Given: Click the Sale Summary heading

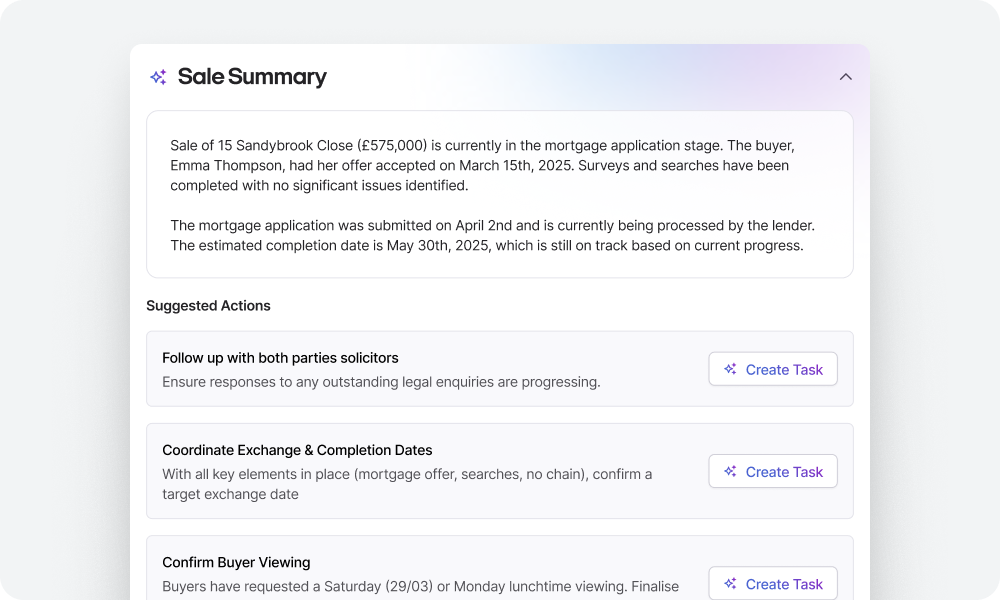Looking at the screenshot, I should coord(252,77).
